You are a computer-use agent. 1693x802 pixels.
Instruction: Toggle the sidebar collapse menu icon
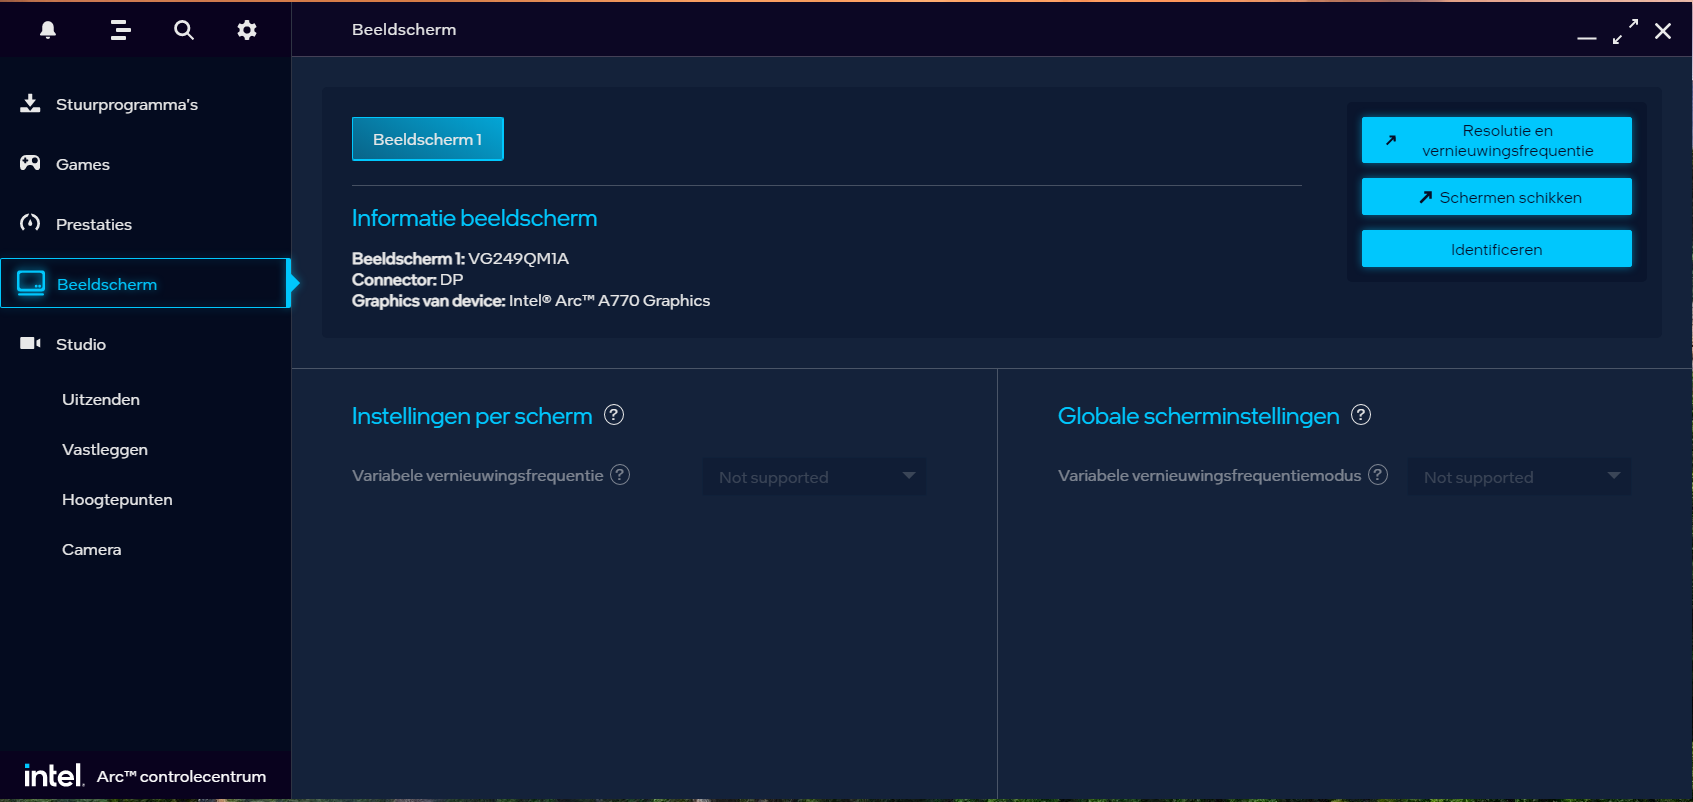(x=120, y=30)
